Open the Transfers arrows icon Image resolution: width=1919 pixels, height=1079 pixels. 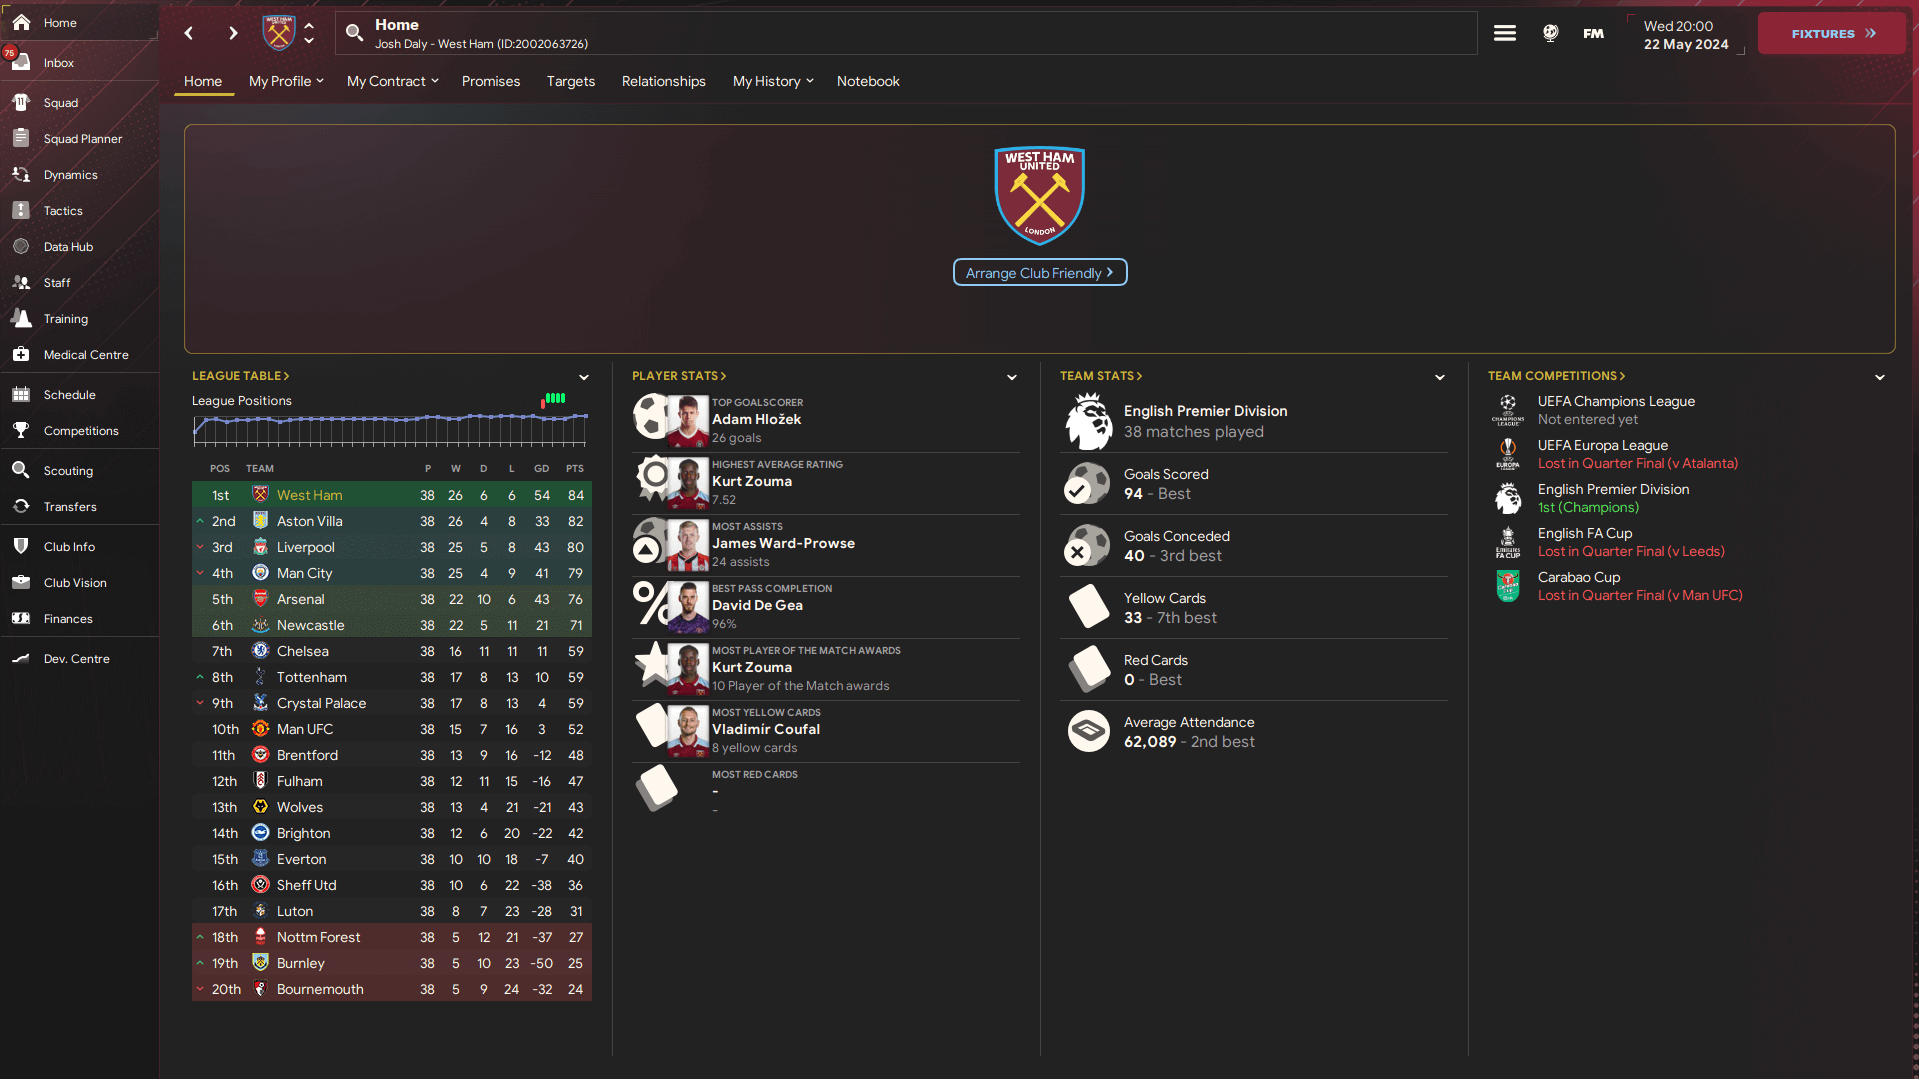21,506
